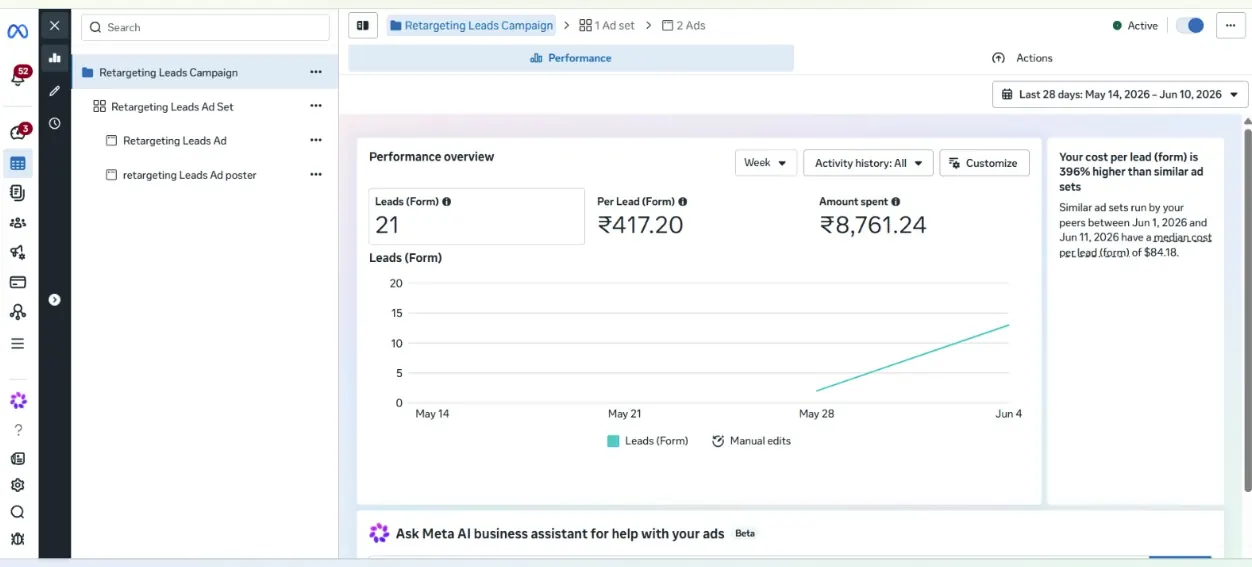Click the Meta logo icon
Screen dimensions: 1252x567
pos(17,32)
